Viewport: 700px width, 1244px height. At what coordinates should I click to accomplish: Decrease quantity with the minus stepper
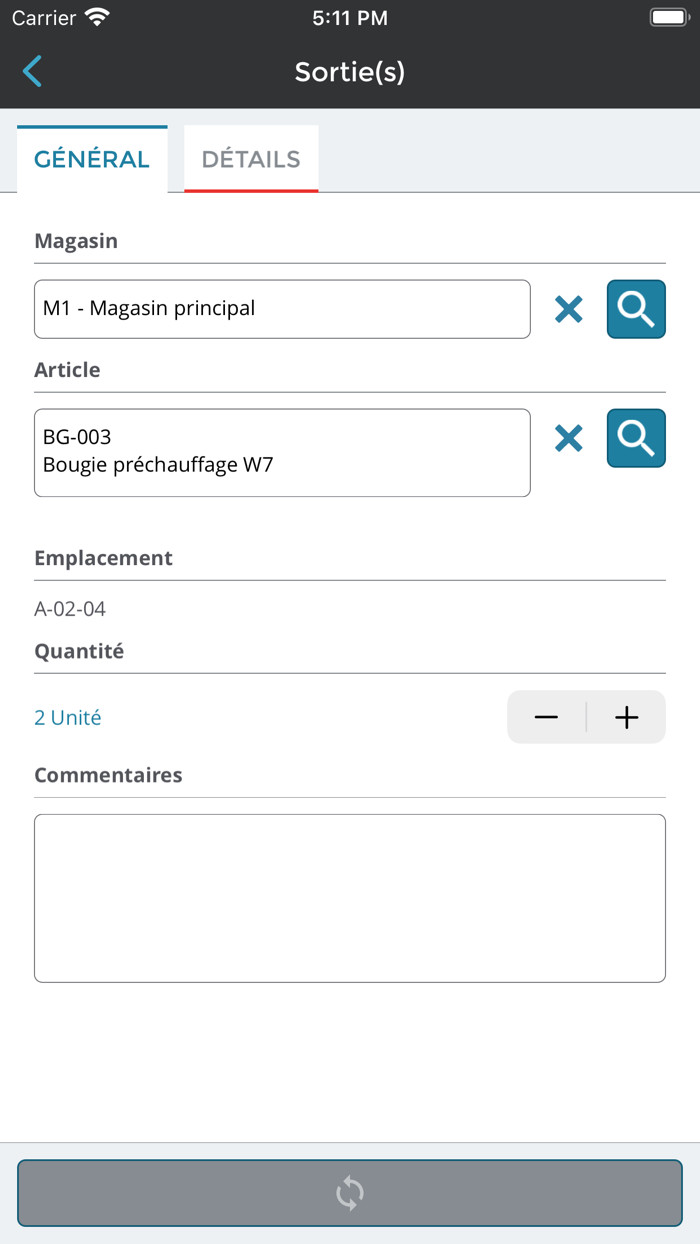tap(546, 717)
